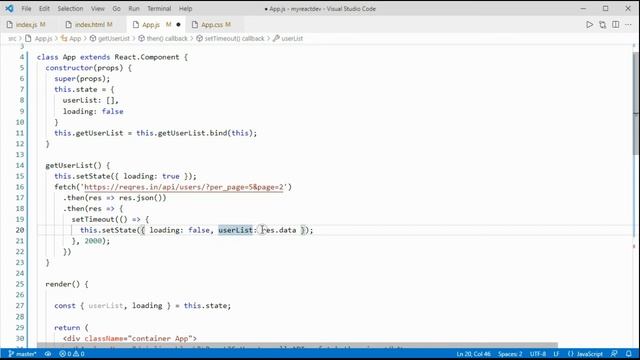
Task: Click React.Component on line 4
Action: point(147,57)
